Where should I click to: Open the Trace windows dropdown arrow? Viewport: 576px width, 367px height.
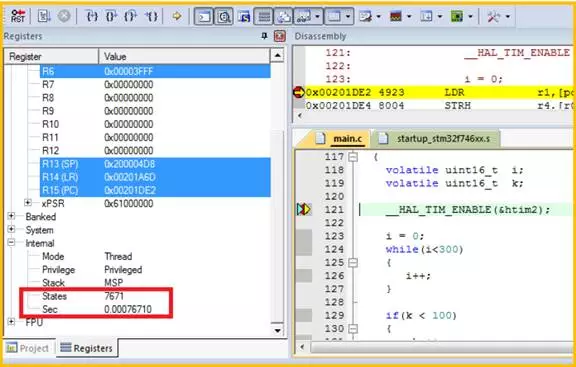point(440,17)
